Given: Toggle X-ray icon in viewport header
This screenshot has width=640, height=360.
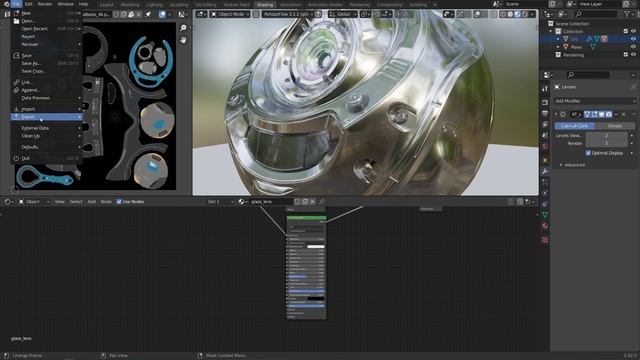Looking at the screenshot, I should [493, 14].
